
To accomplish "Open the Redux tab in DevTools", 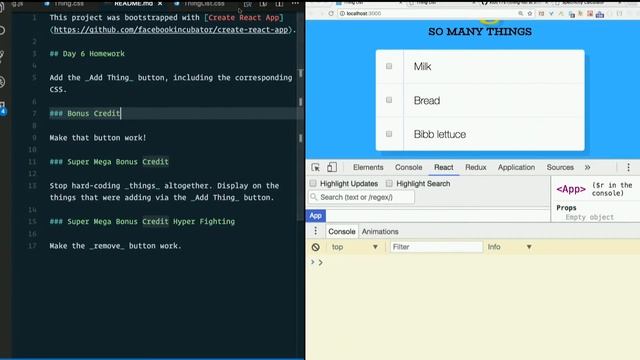I will [476, 167].
